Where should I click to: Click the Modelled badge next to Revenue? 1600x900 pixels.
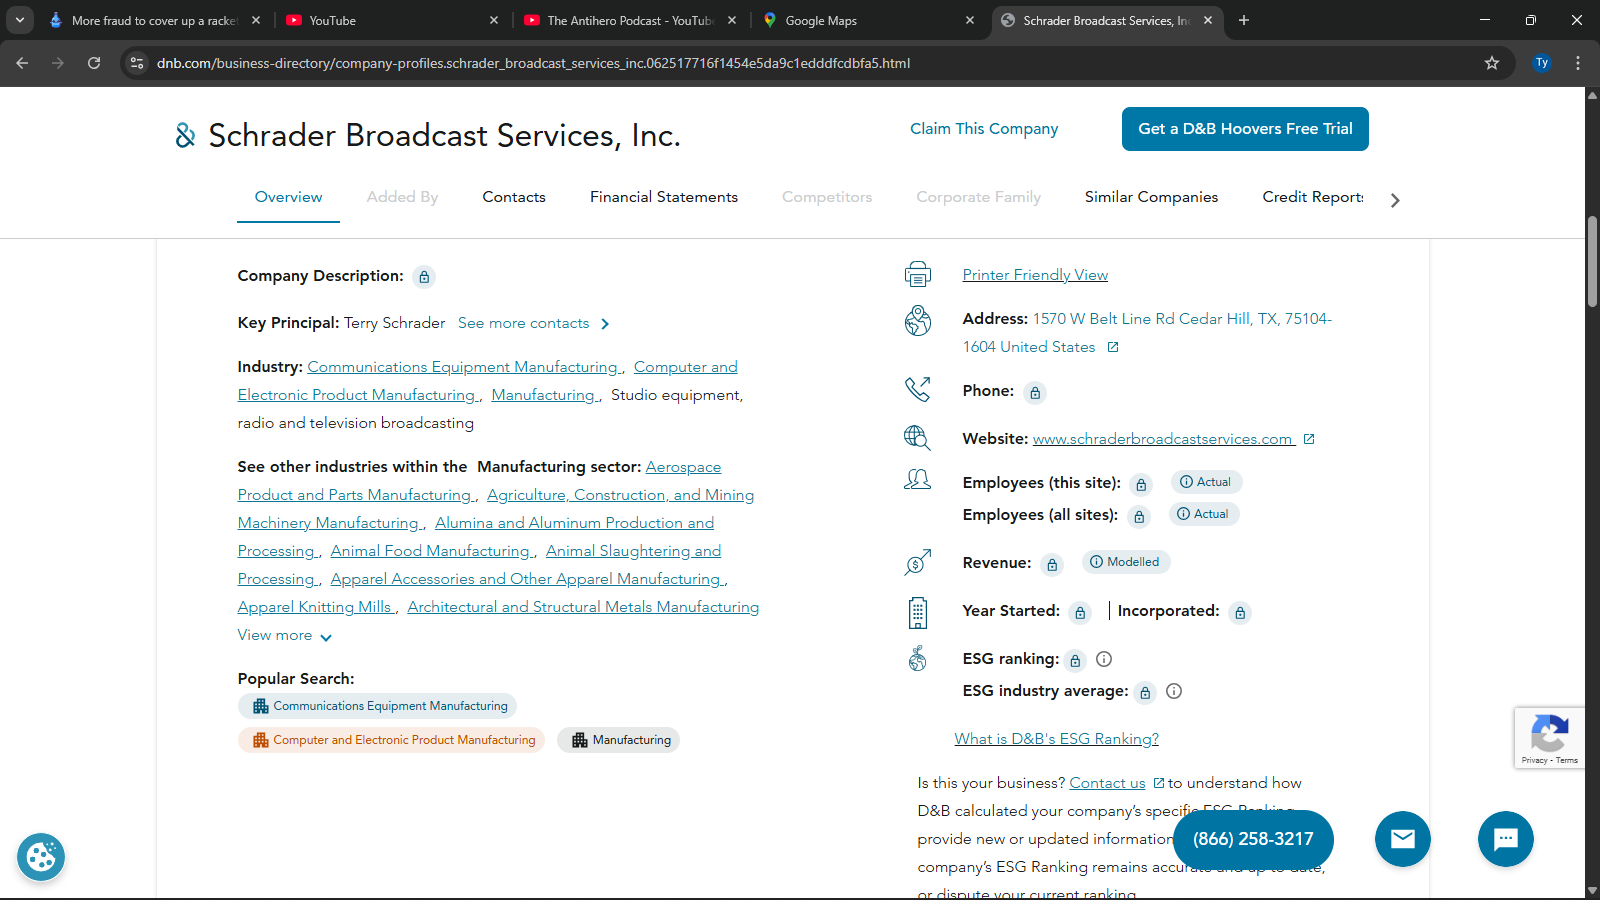point(1125,562)
